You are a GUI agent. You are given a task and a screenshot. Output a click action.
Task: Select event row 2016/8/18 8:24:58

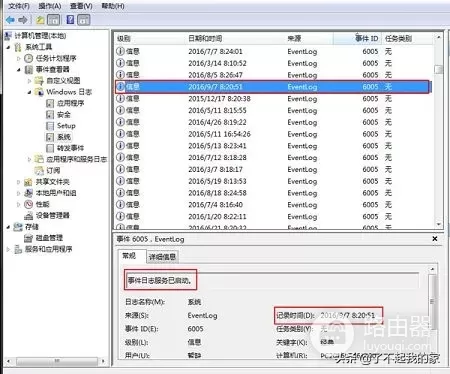pos(273,193)
